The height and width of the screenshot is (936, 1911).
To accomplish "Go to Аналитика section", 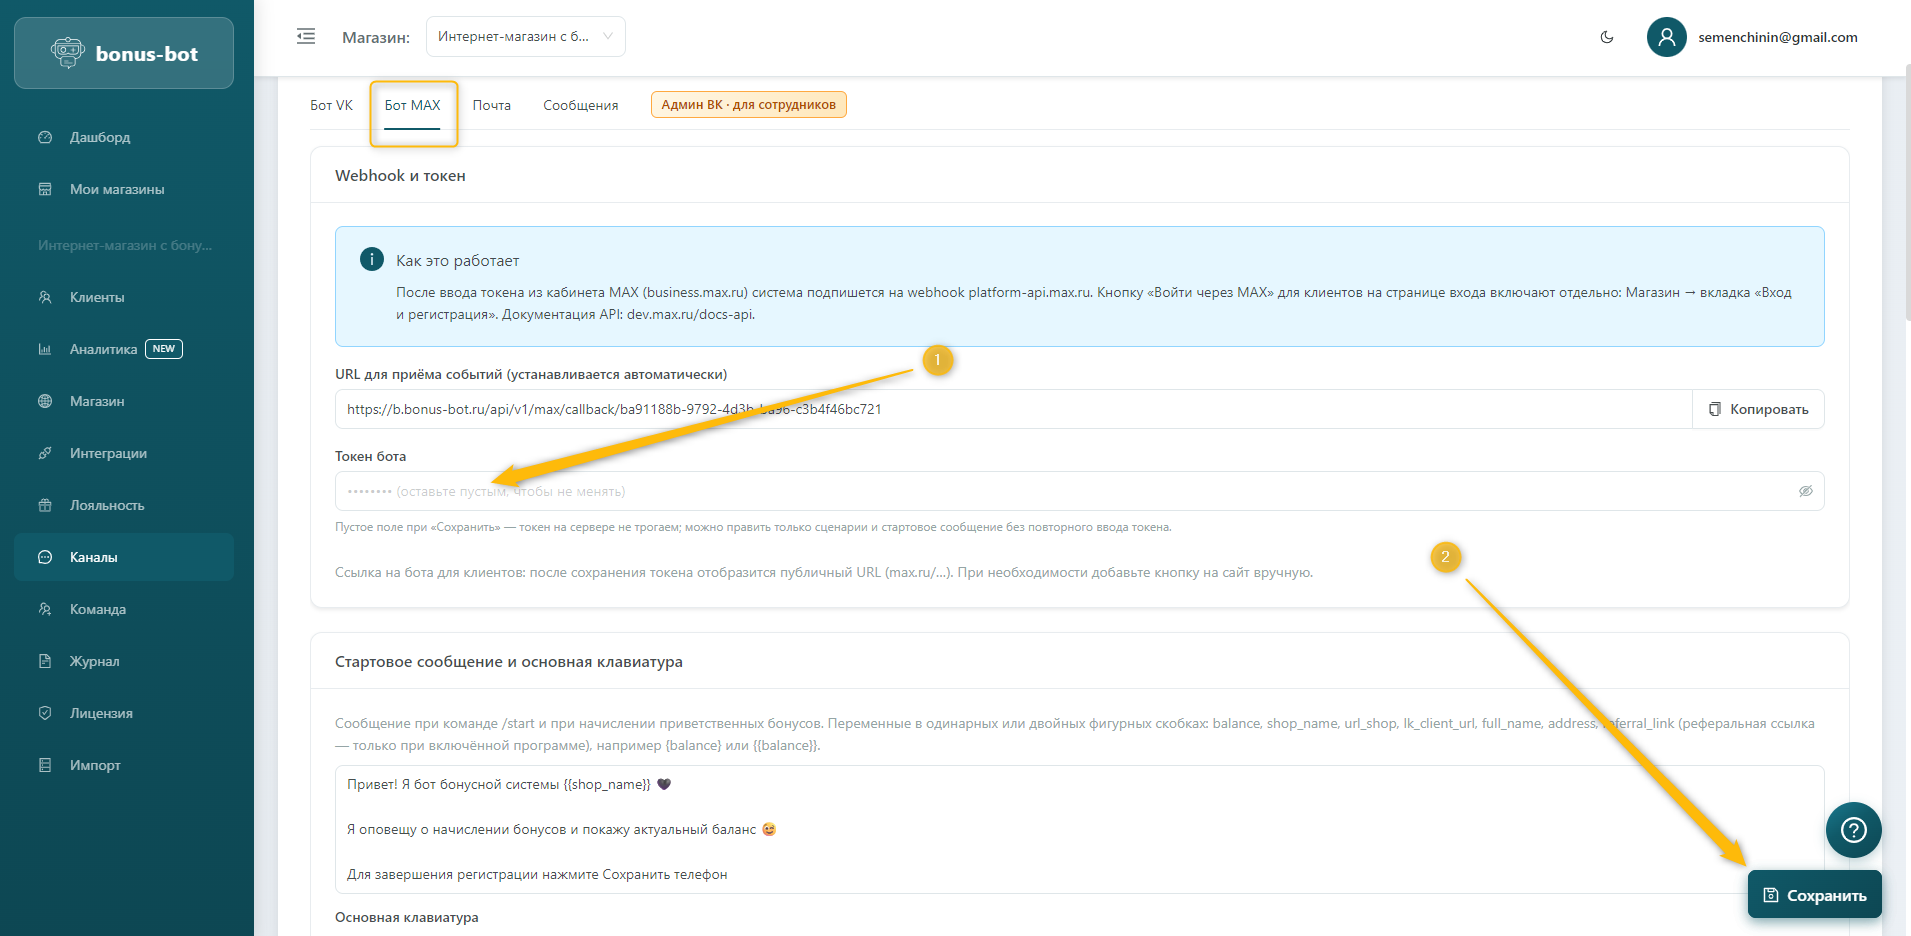I will pos(103,349).
